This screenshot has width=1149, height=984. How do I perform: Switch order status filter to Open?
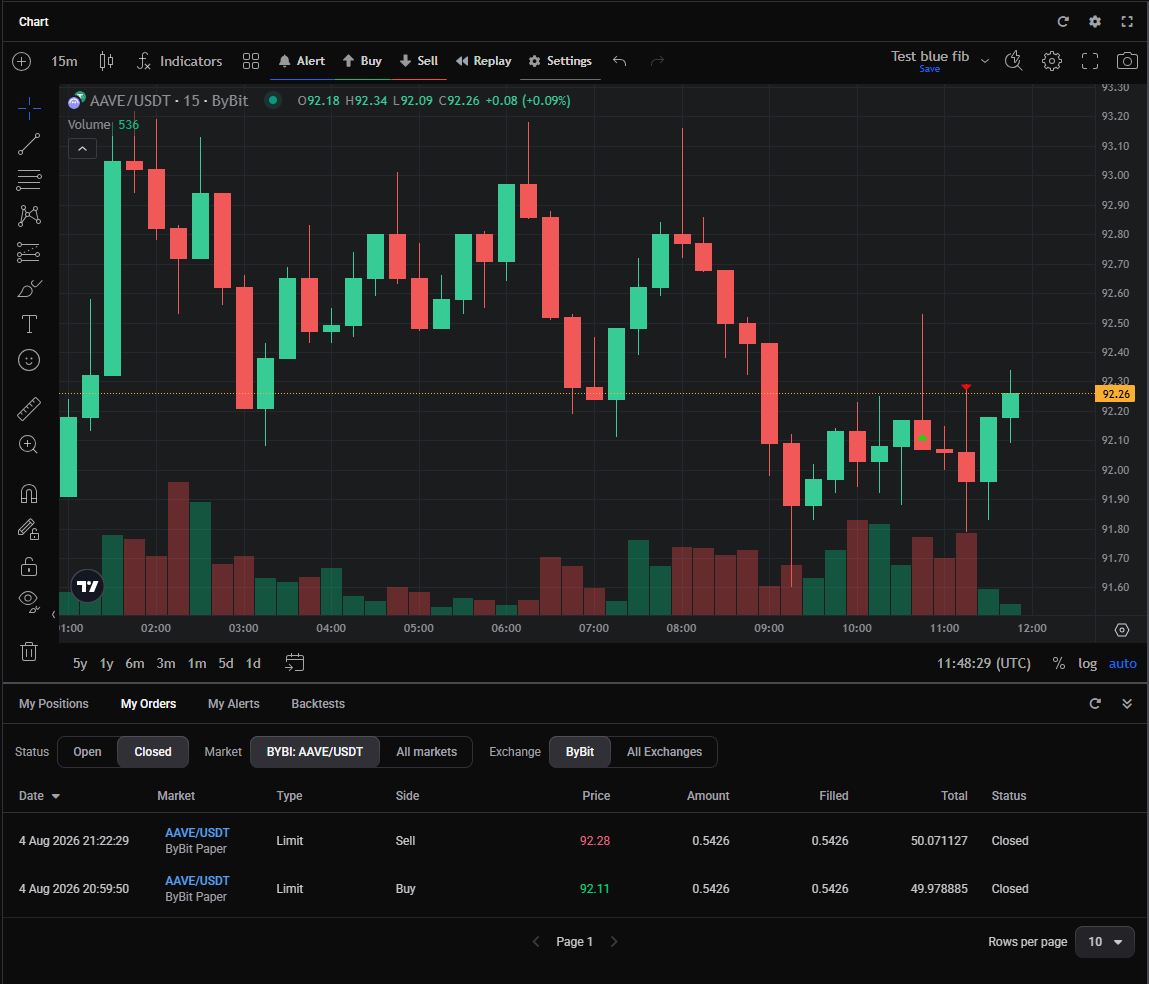pyautogui.click(x=87, y=752)
